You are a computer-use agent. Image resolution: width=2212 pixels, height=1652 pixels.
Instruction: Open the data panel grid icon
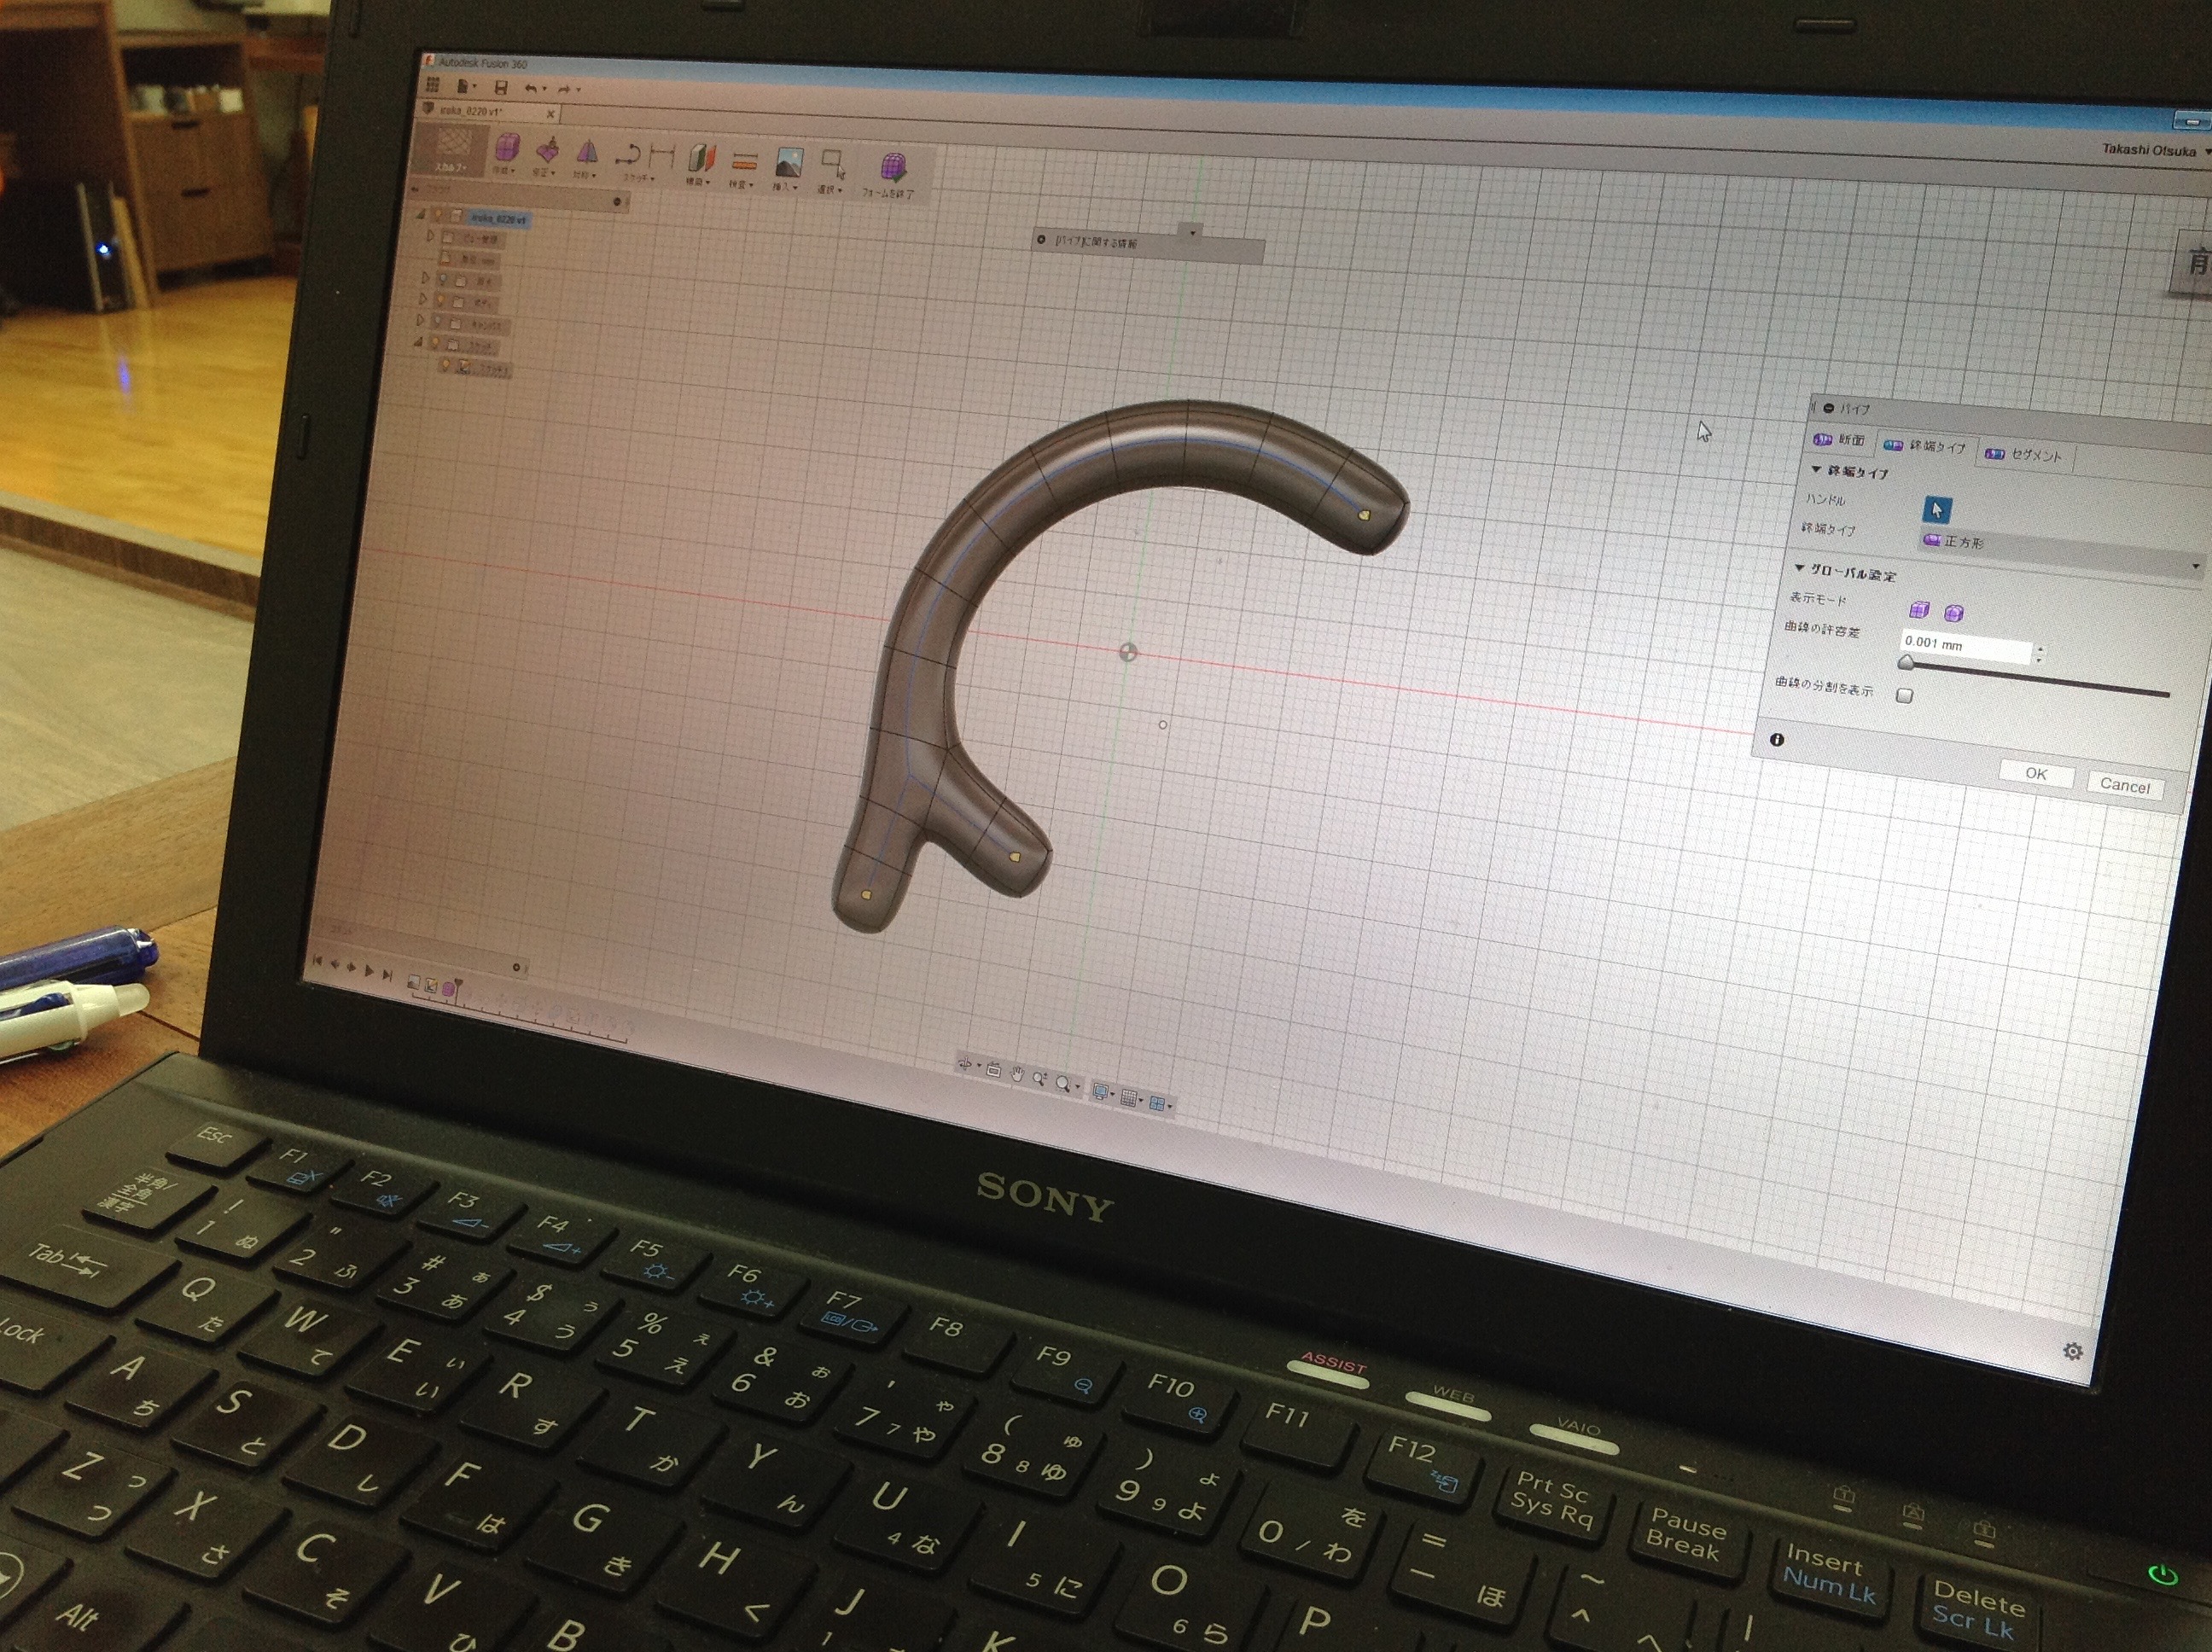coord(432,85)
